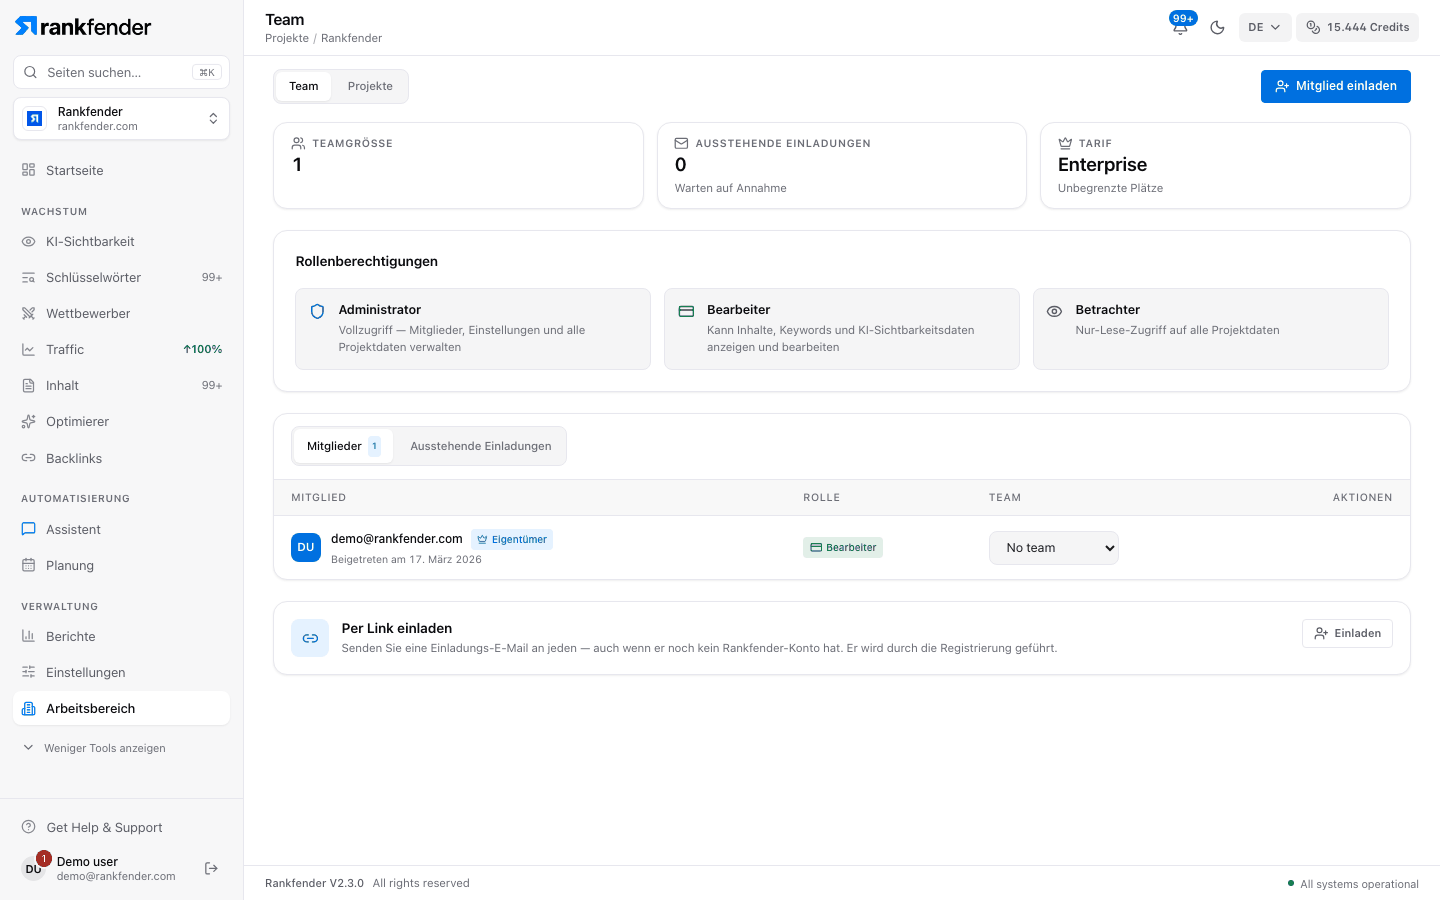The height and width of the screenshot is (900, 1440).
Task: Open the No team dropdown
Action: tap(1054, 548)
